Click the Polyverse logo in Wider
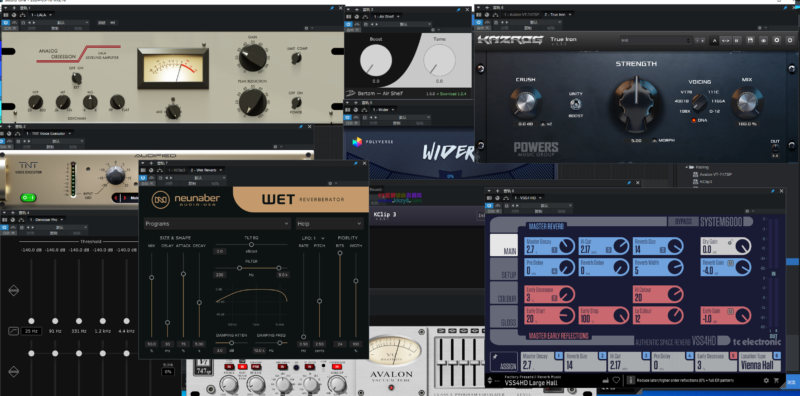800x396 pixels. pos(357,141)
